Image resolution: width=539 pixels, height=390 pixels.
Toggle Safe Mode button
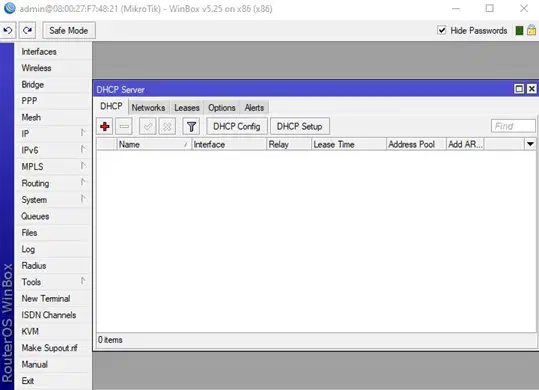click(69, 31)
